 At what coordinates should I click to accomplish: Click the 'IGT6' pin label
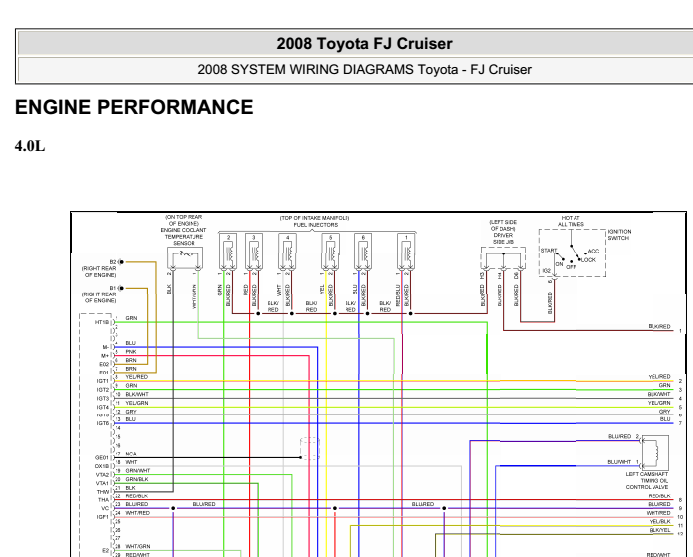tap(103, 423)
